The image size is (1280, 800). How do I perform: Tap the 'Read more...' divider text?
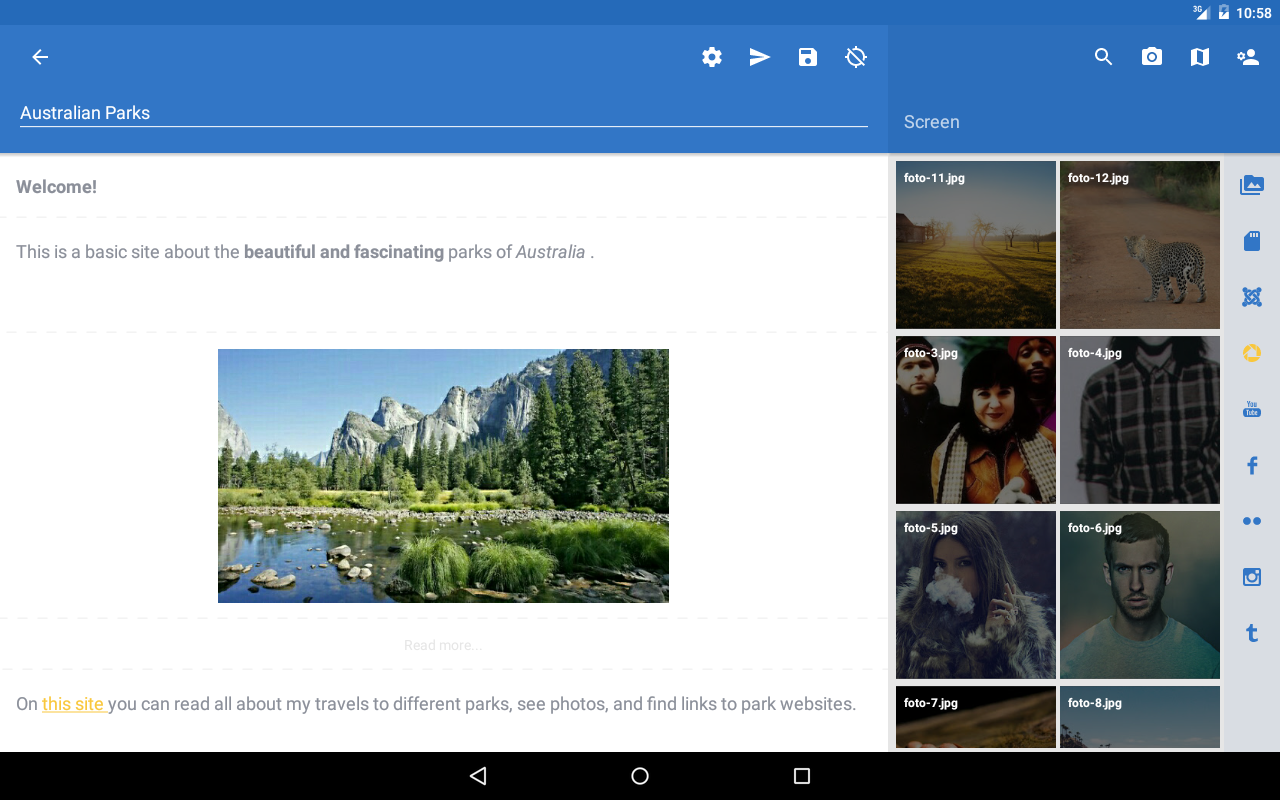click(443, 645)
